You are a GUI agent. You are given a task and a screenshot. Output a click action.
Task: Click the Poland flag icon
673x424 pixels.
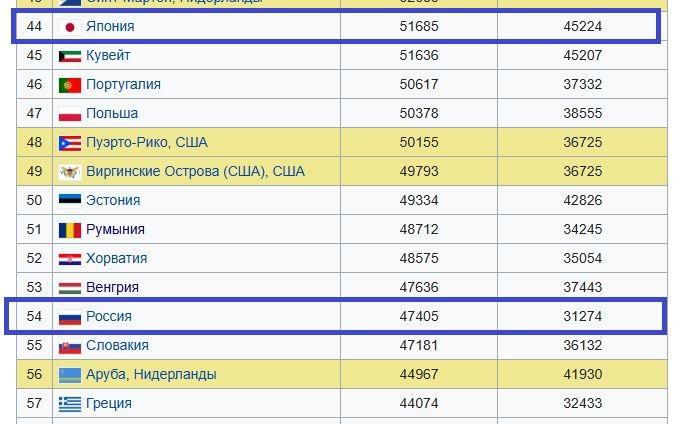pos(70,114)
